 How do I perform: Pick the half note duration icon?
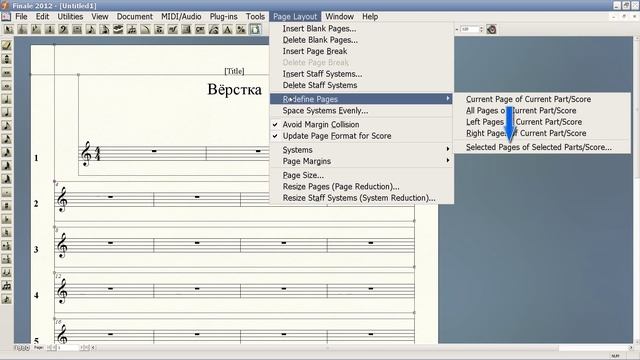click(7, 99)
